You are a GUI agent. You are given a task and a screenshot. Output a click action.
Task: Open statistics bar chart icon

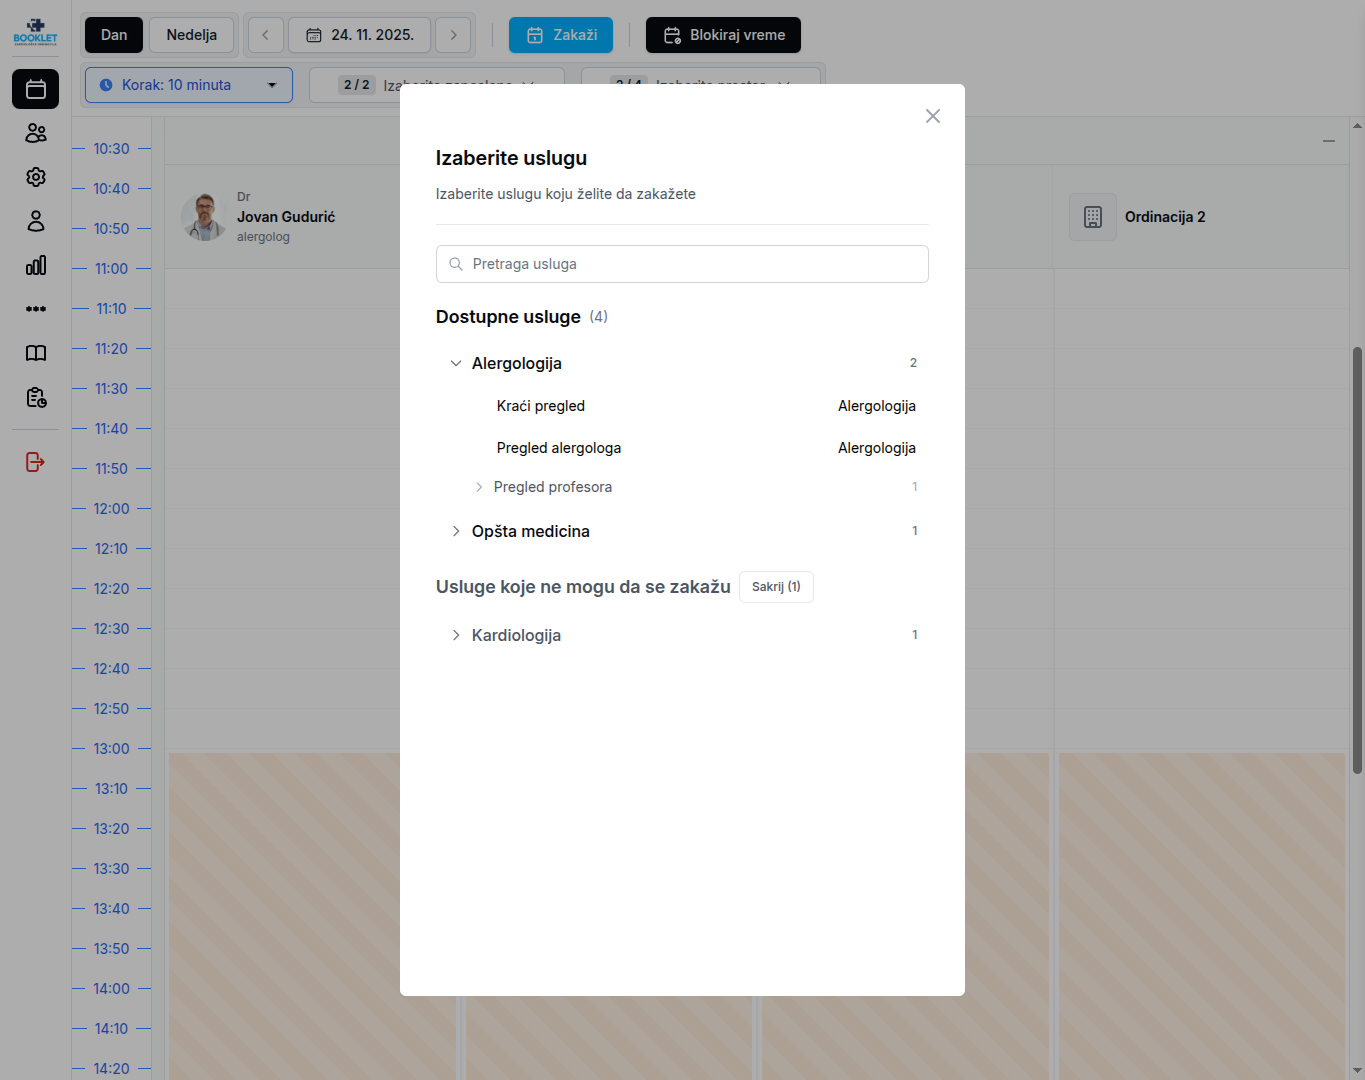(x=36, y=265)
